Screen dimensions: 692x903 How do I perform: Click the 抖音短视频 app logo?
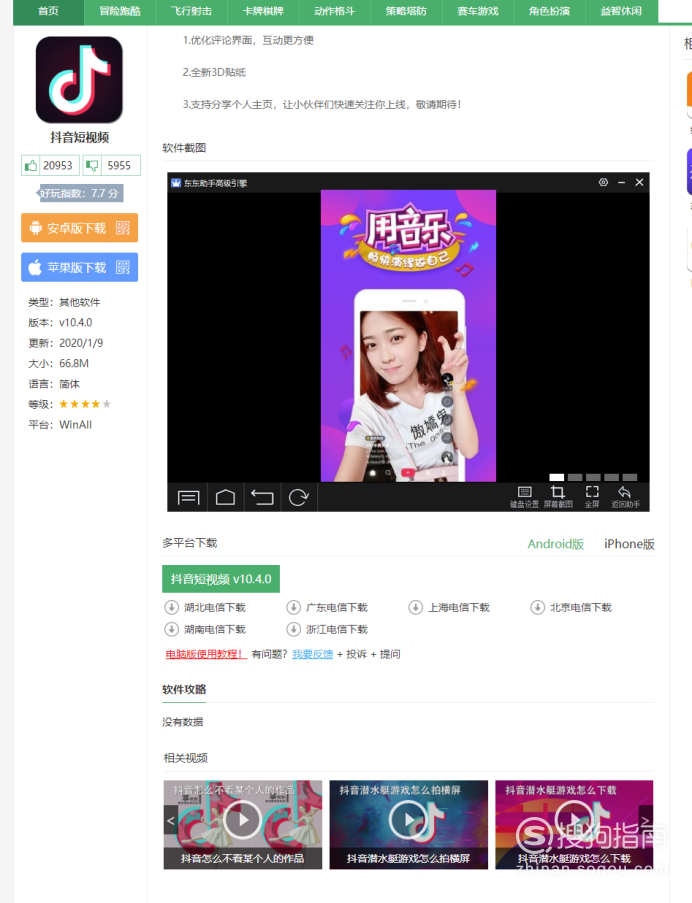point(79,79)
